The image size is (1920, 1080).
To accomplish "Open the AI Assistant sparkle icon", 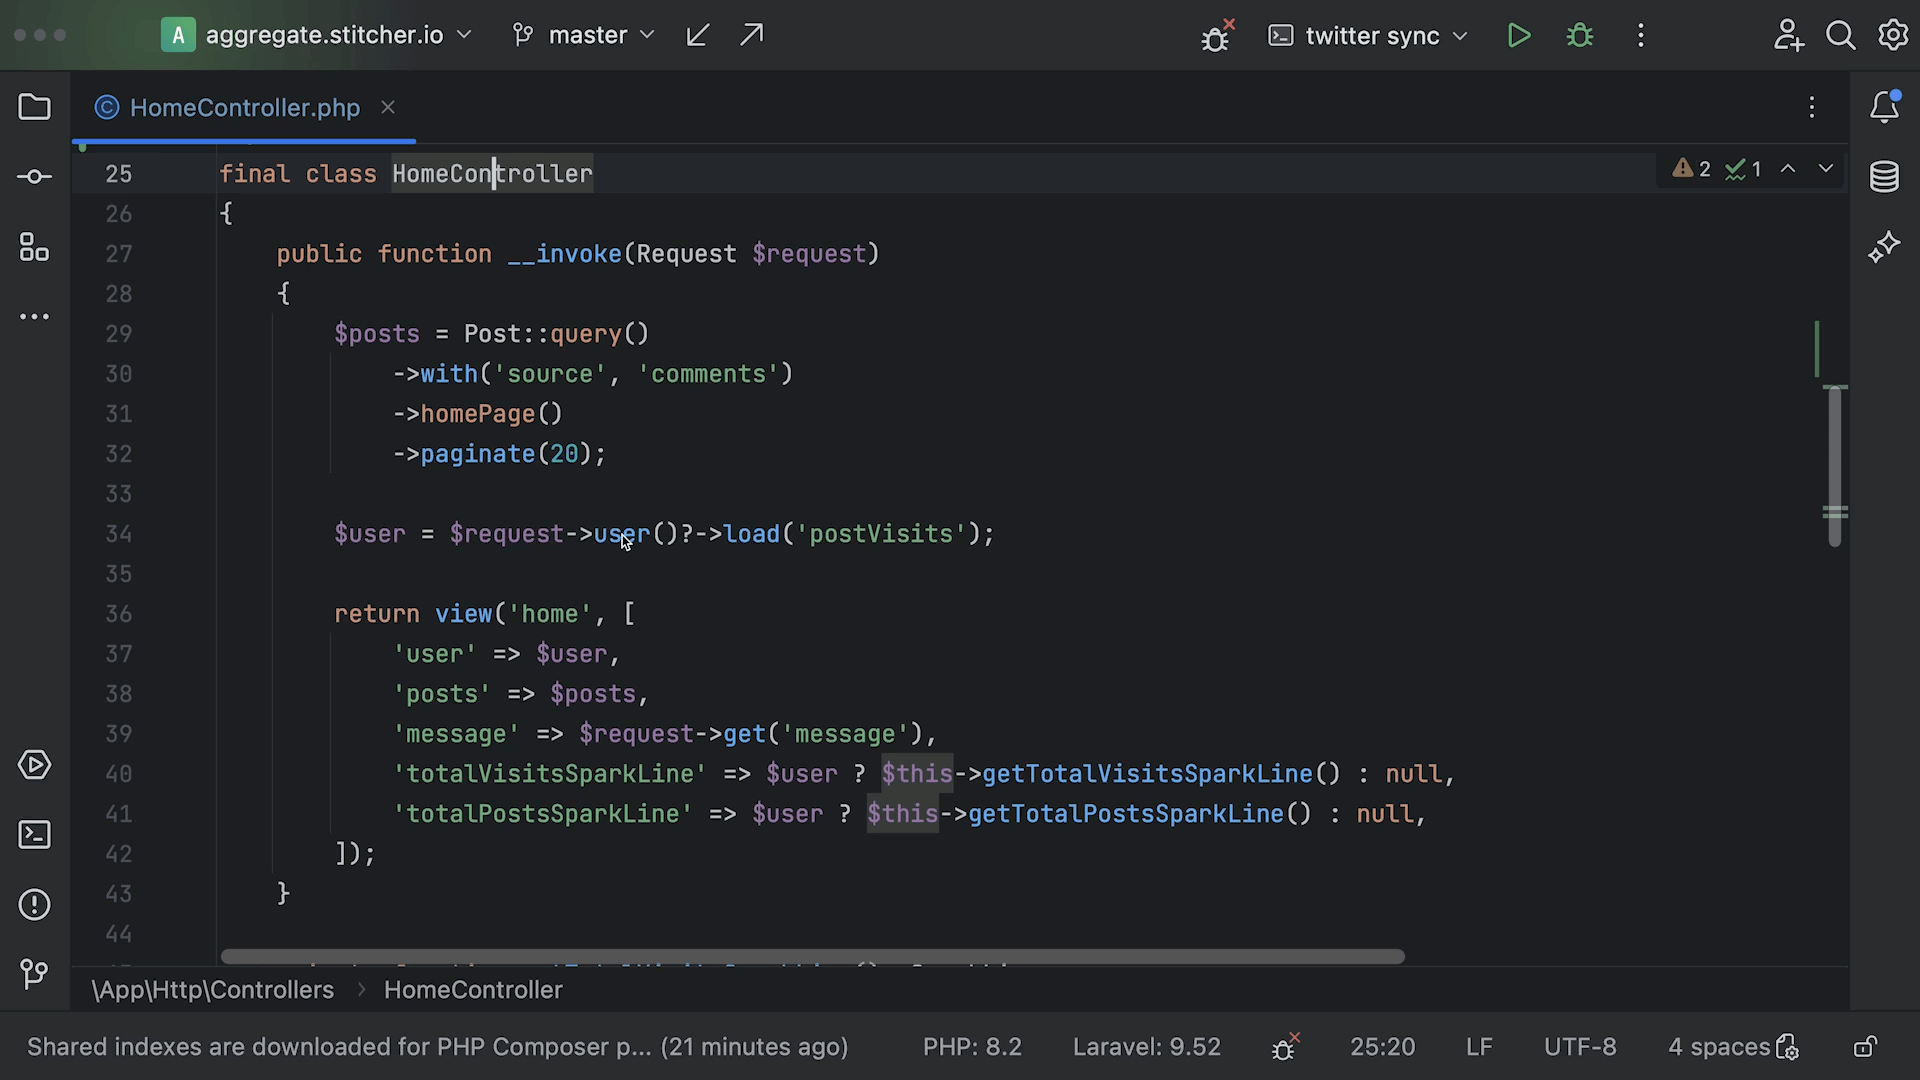I will click(x=1884, y=247).
